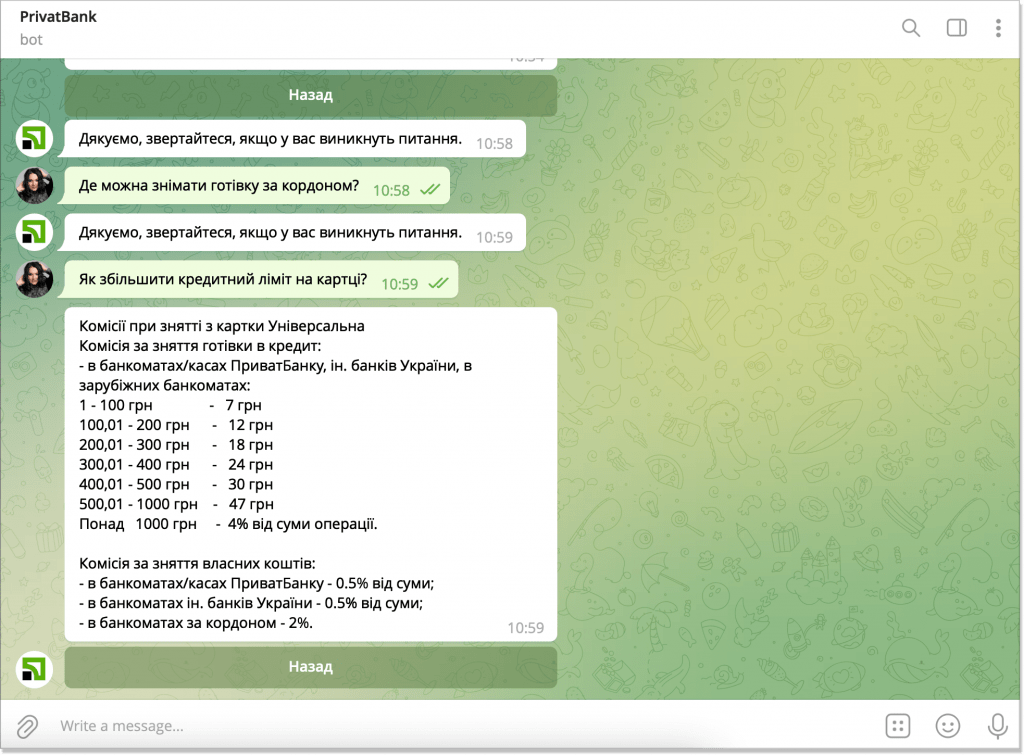Open the emoji picker
Screen dimensions: 1024x755
[x=948, y=726]
